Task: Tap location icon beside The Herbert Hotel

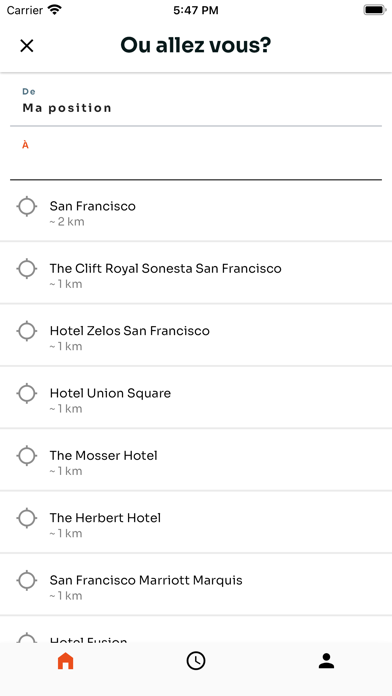Action: [x=27, y=518]
